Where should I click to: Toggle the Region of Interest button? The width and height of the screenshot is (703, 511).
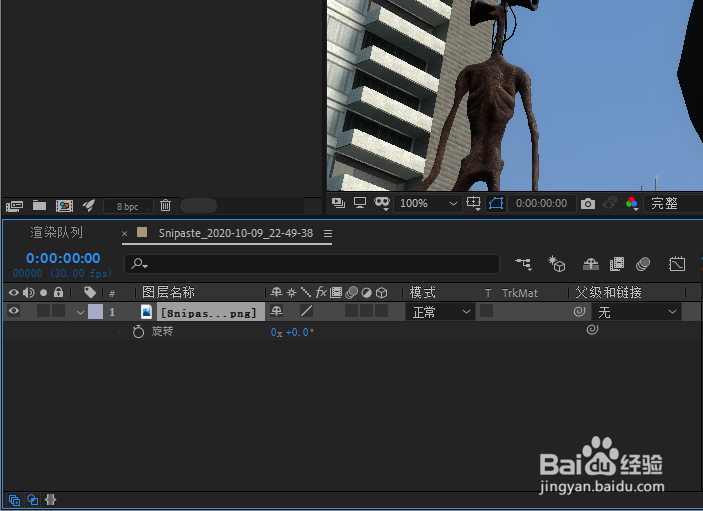(496, 204)
